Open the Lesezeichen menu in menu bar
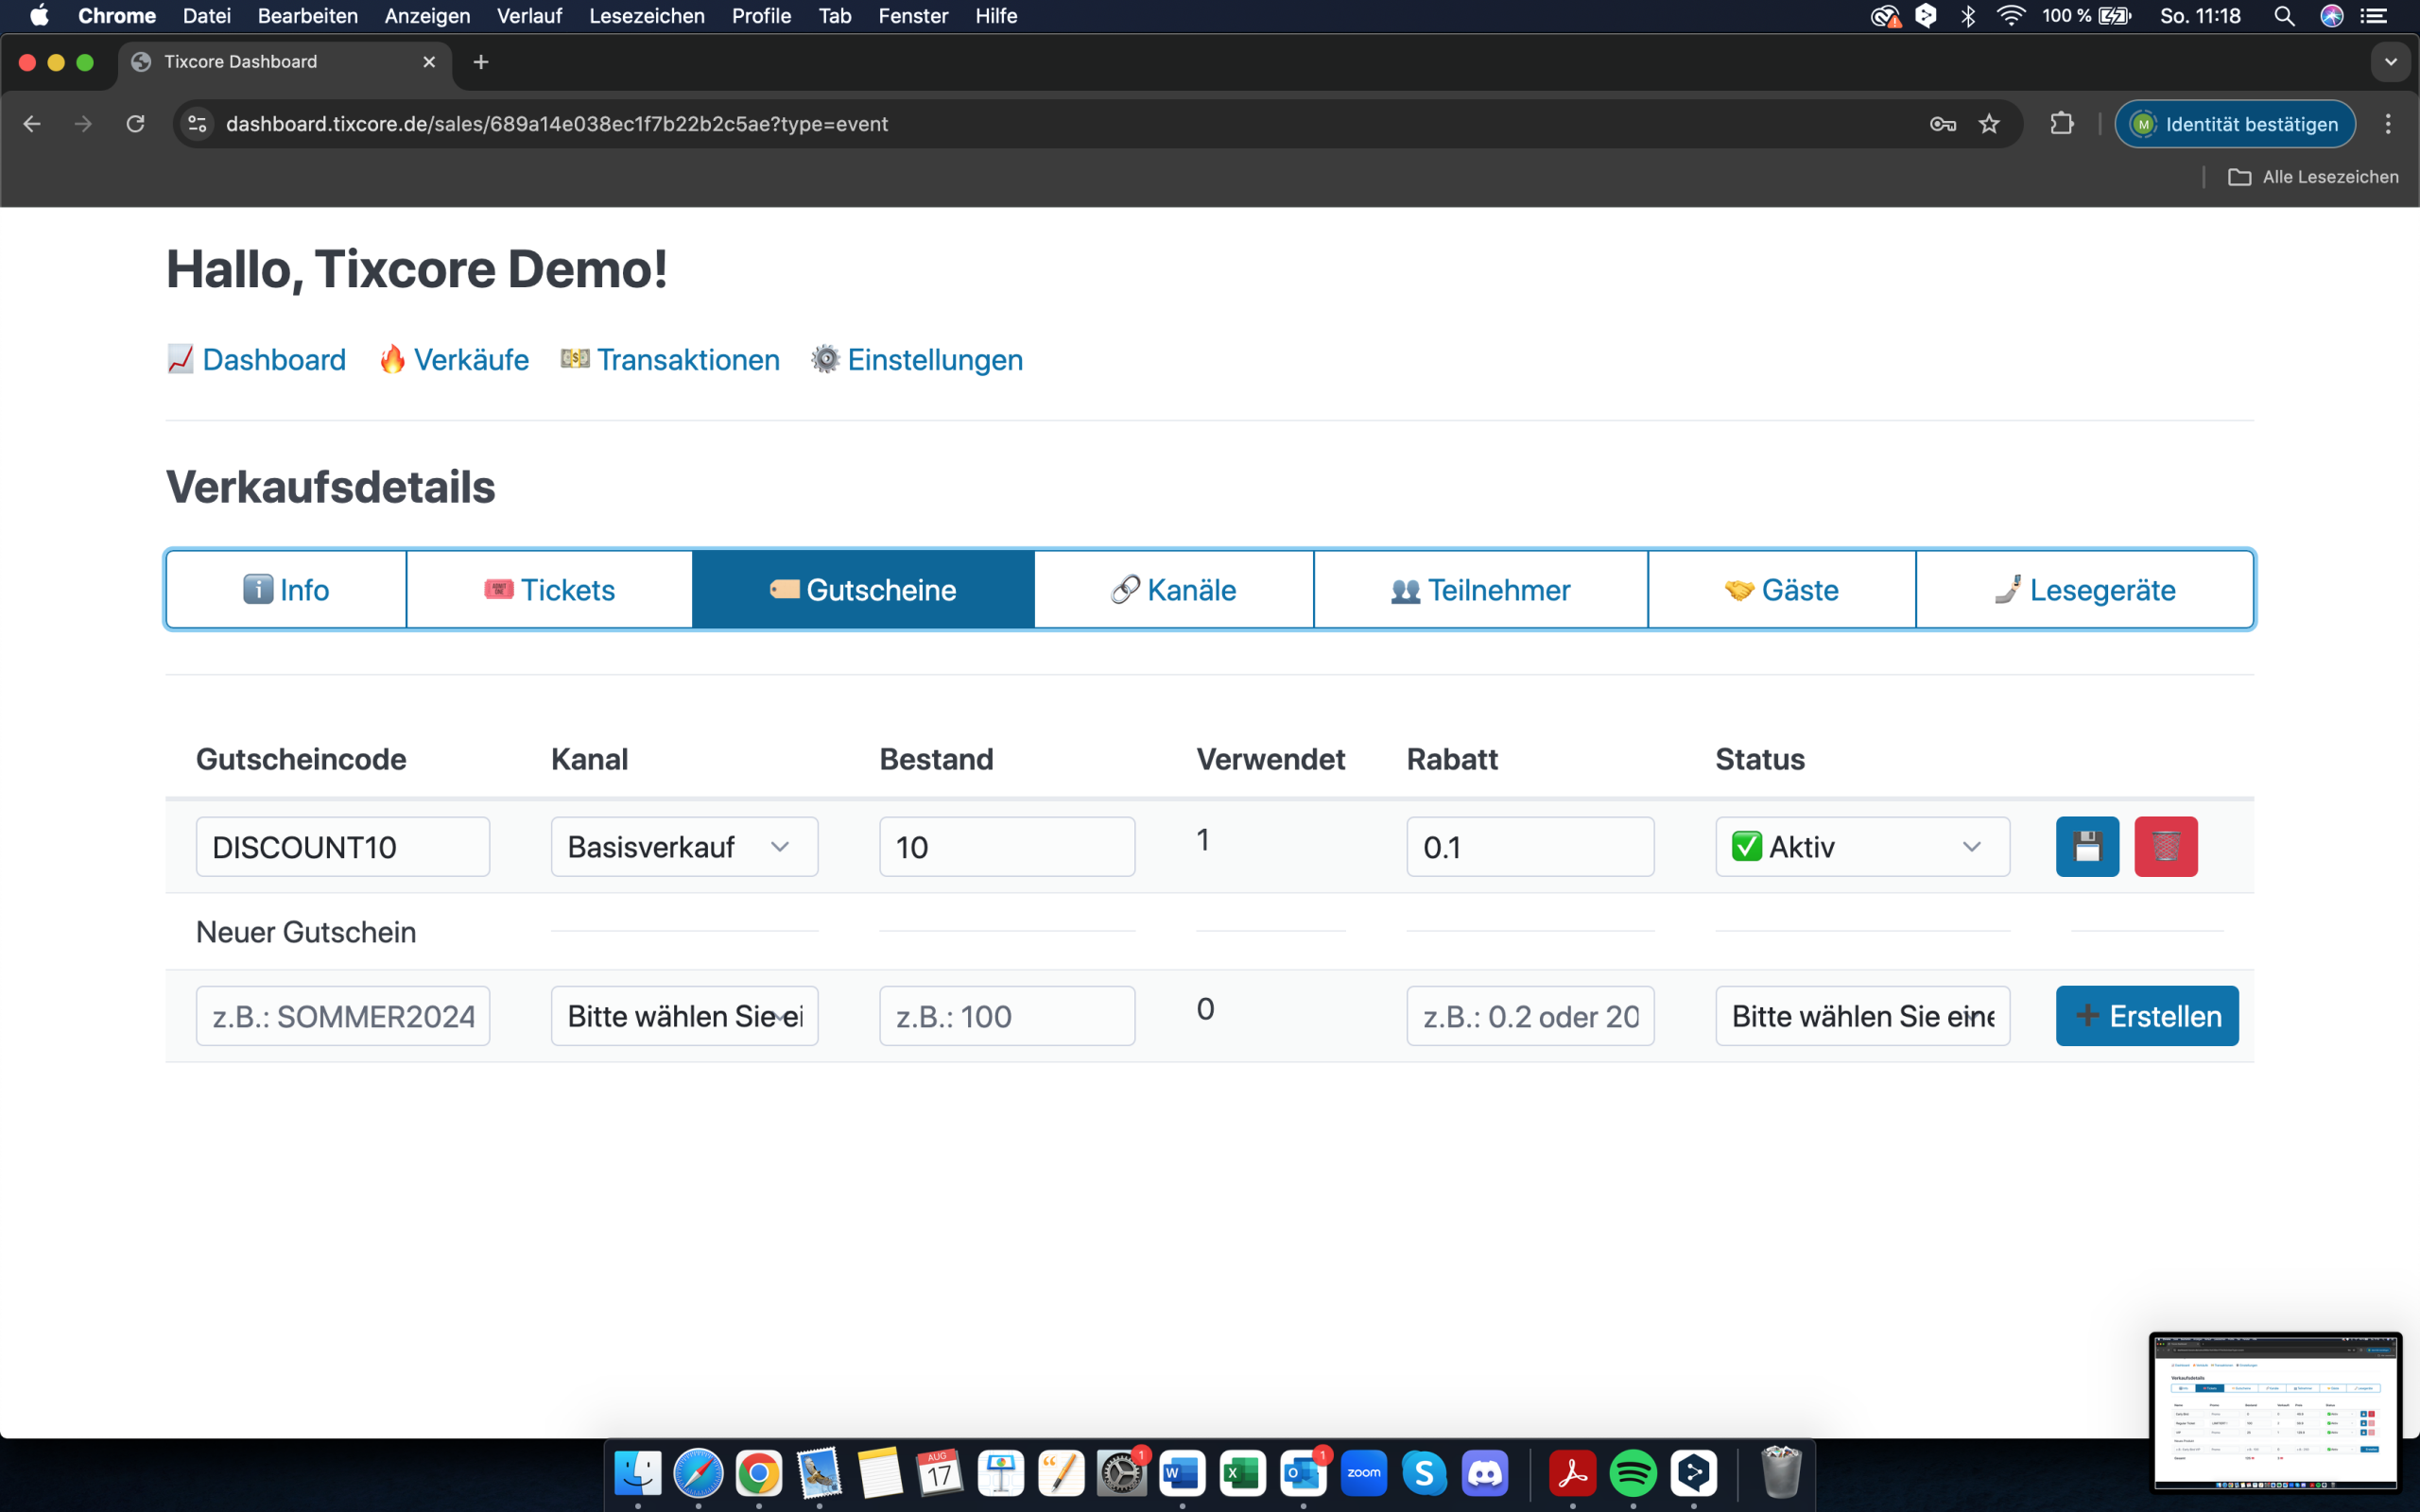The image size is (2420, 1512). 646,16
